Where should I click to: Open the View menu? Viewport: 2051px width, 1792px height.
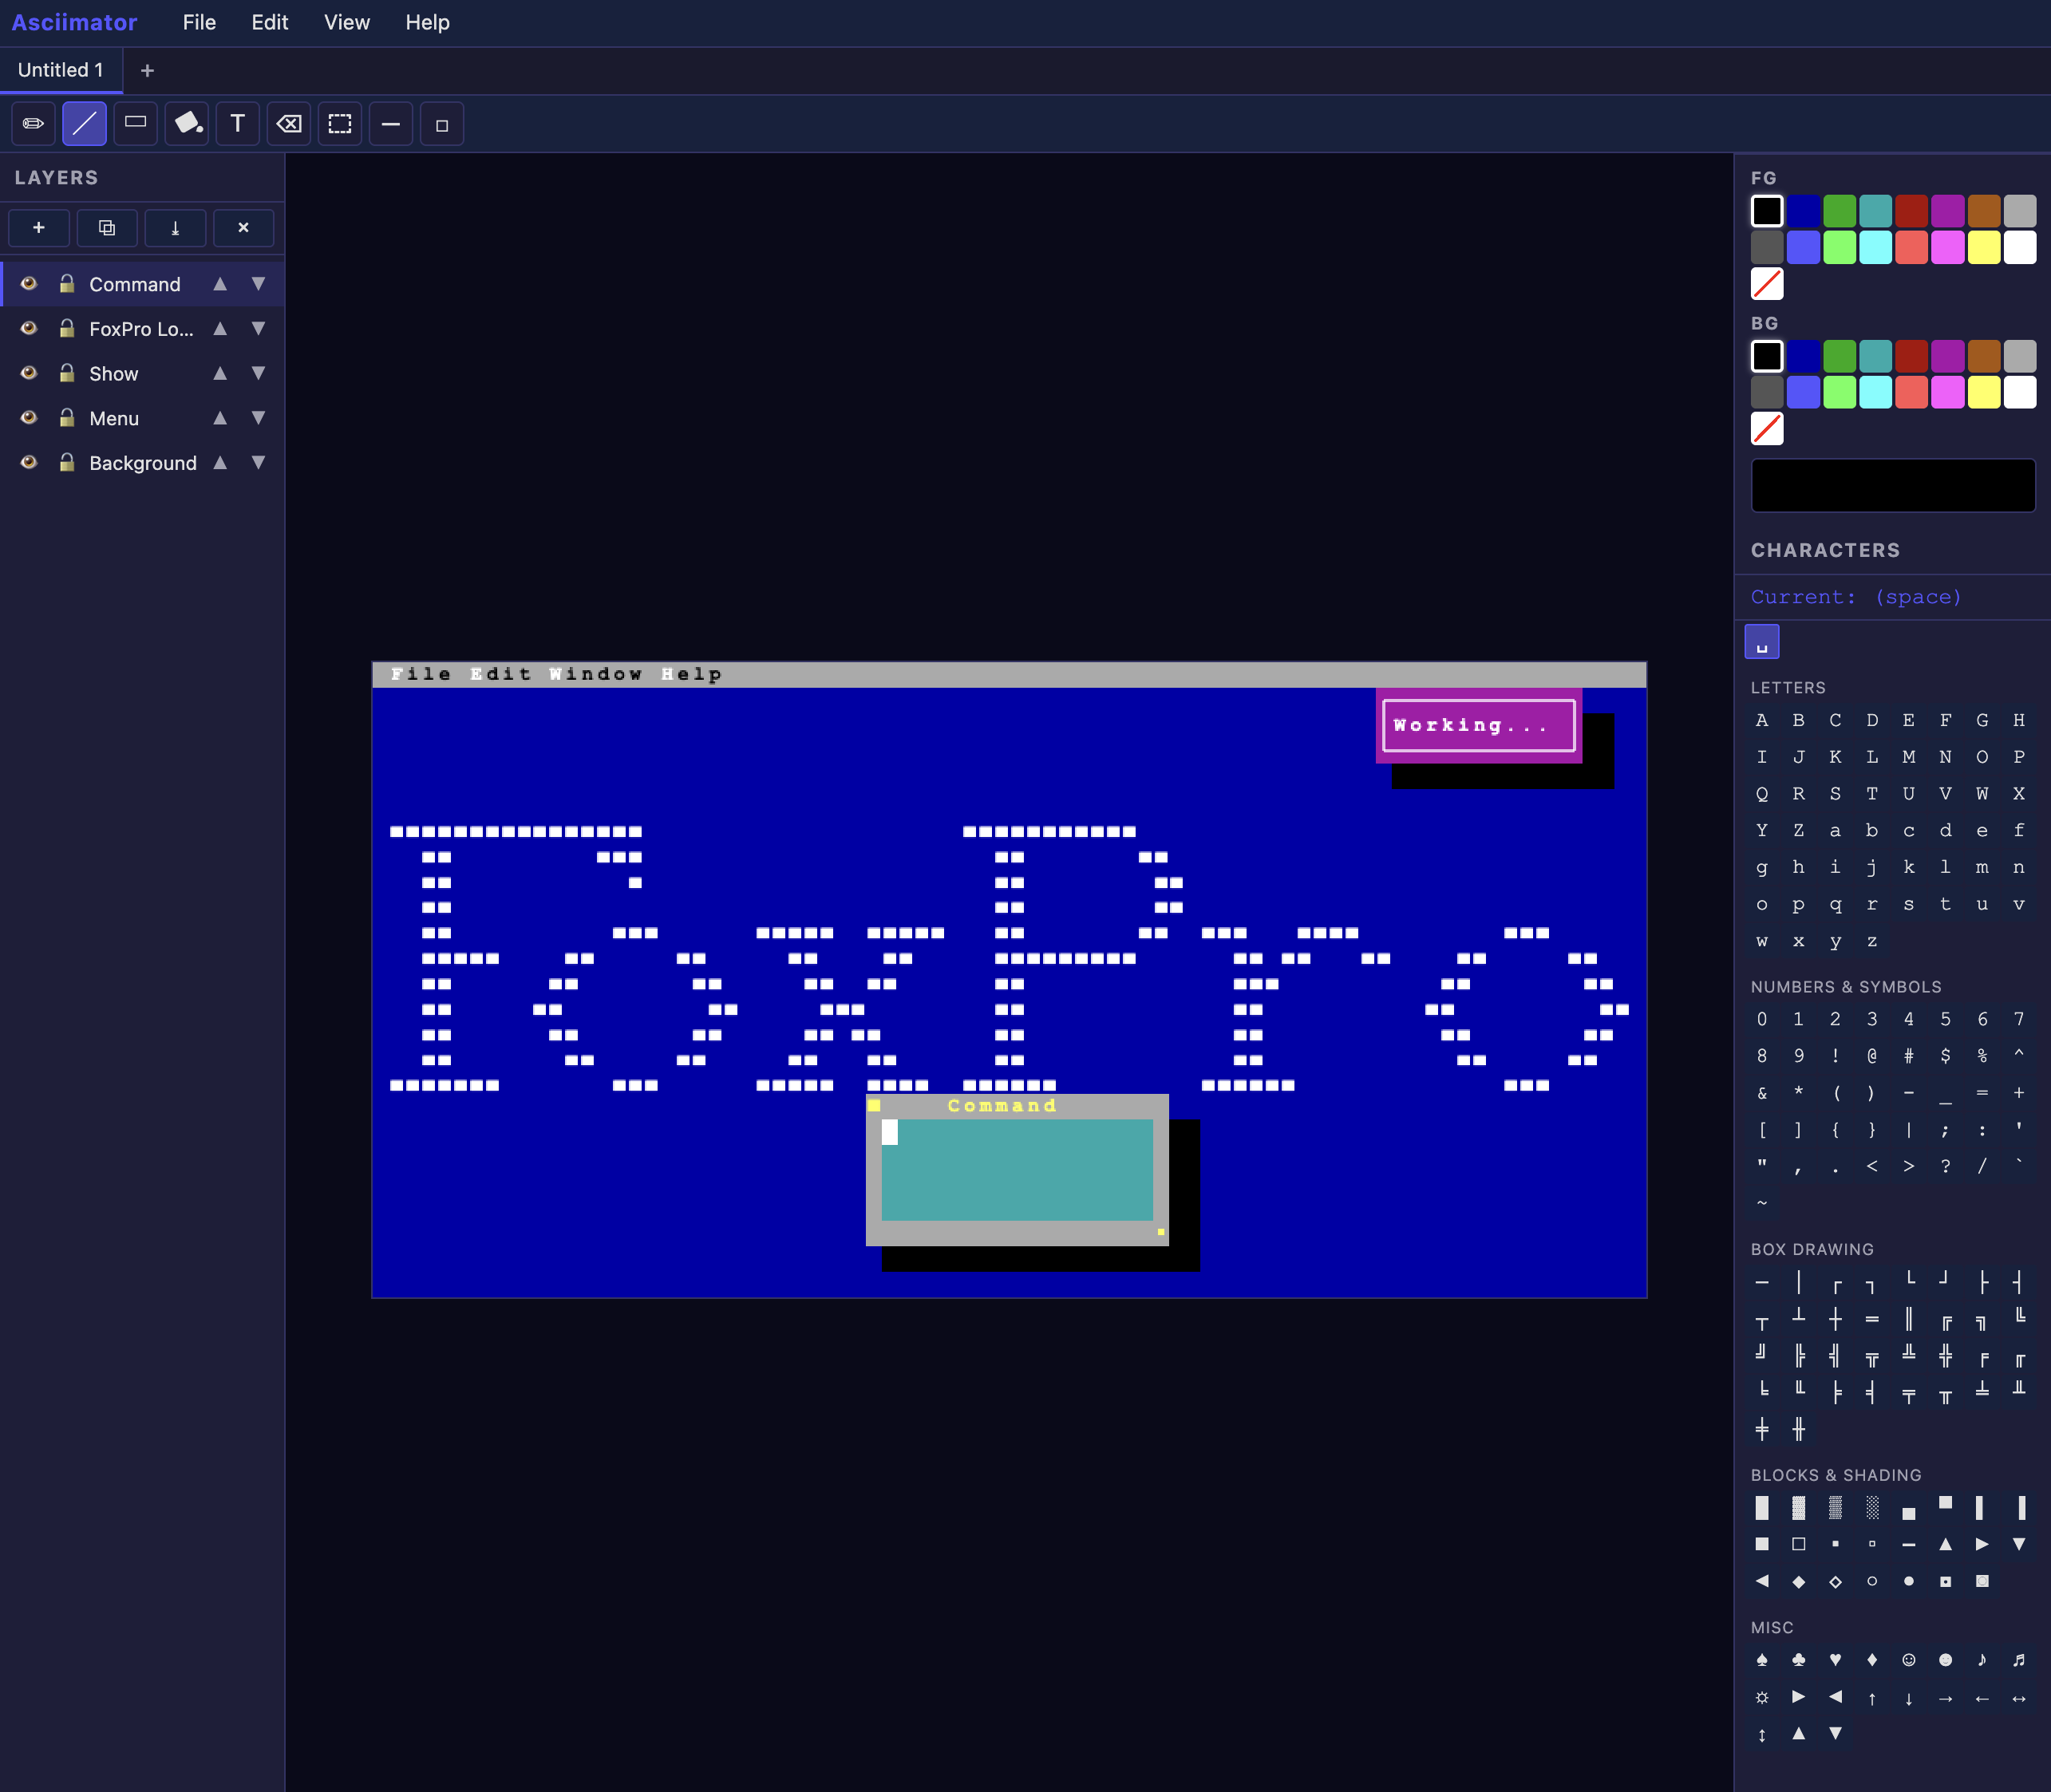[x=347, y=22]
